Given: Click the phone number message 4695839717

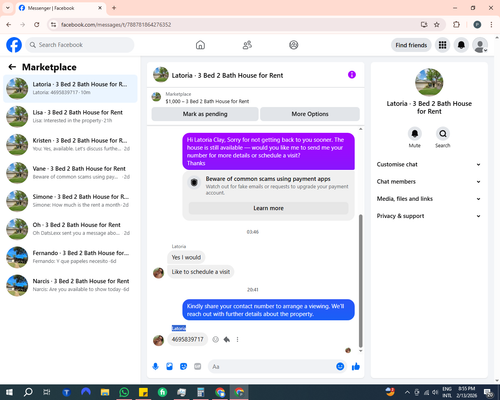Looking at the screenshot, I should click(188, 339).
